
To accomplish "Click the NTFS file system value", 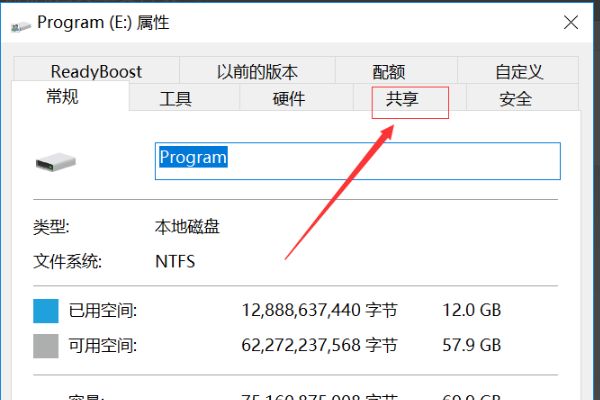I will (x=175, y=262).
